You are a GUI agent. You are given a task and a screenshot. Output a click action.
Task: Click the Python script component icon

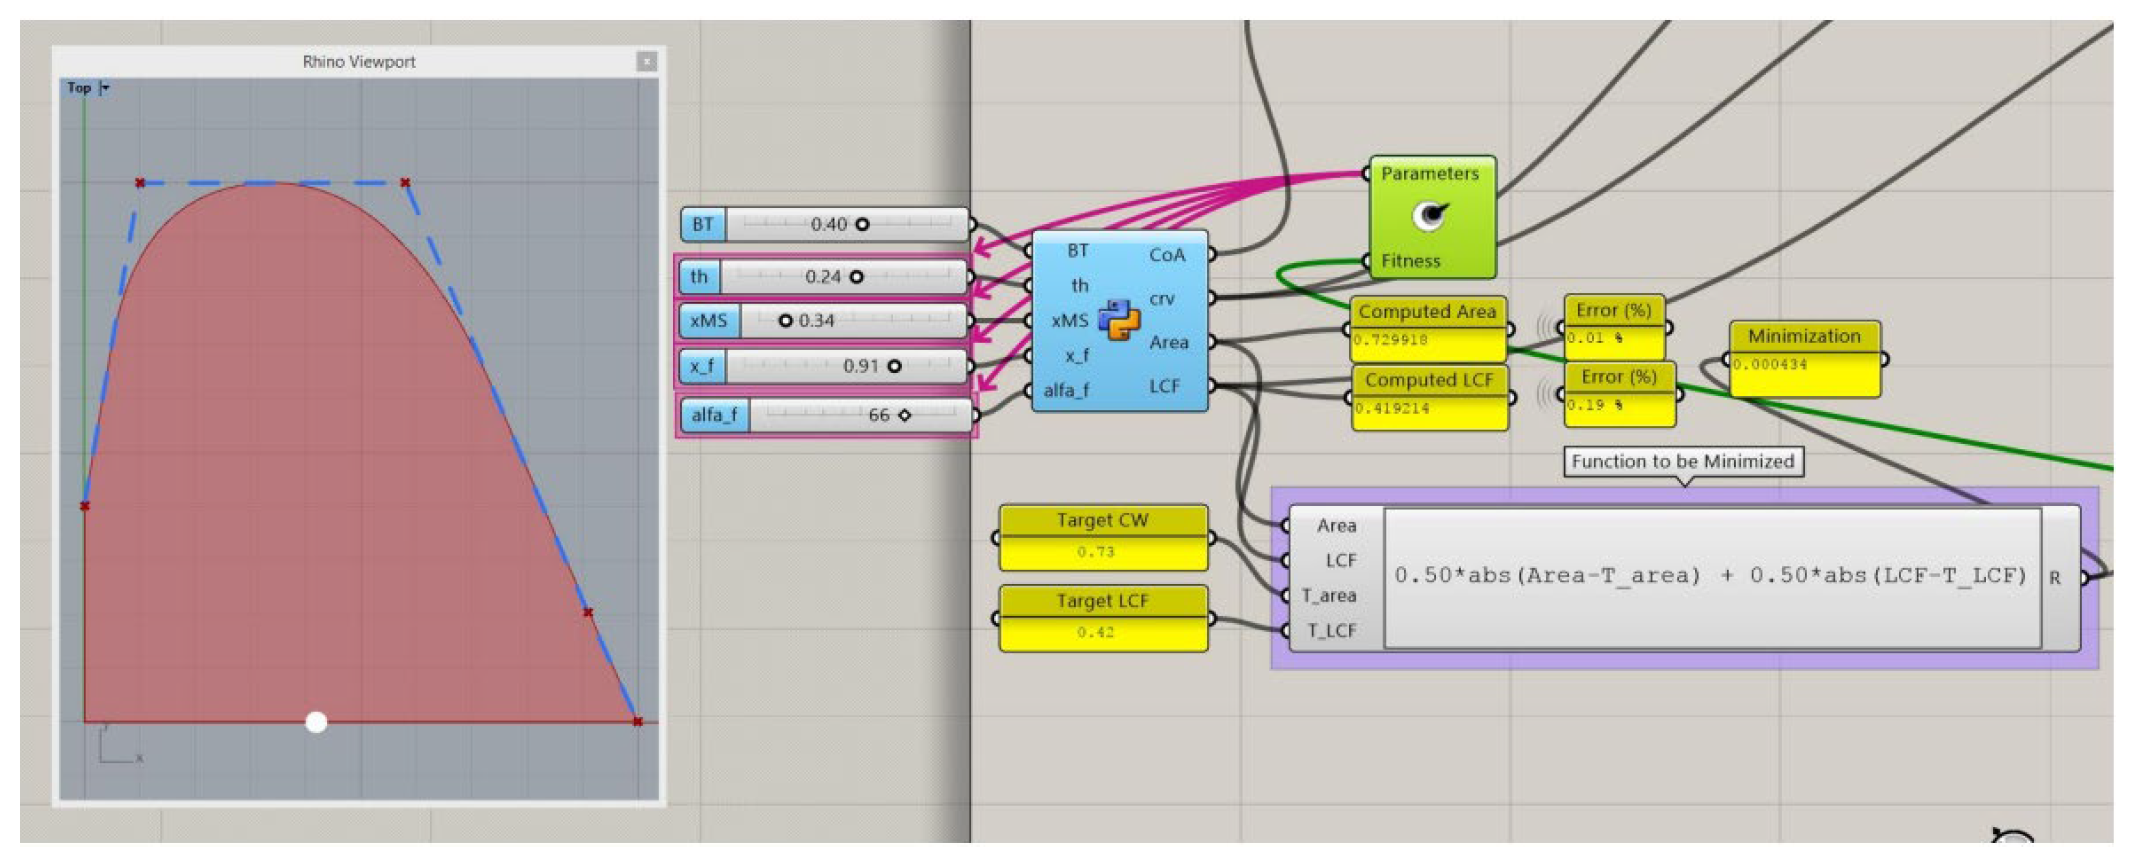pos(1119,320)
